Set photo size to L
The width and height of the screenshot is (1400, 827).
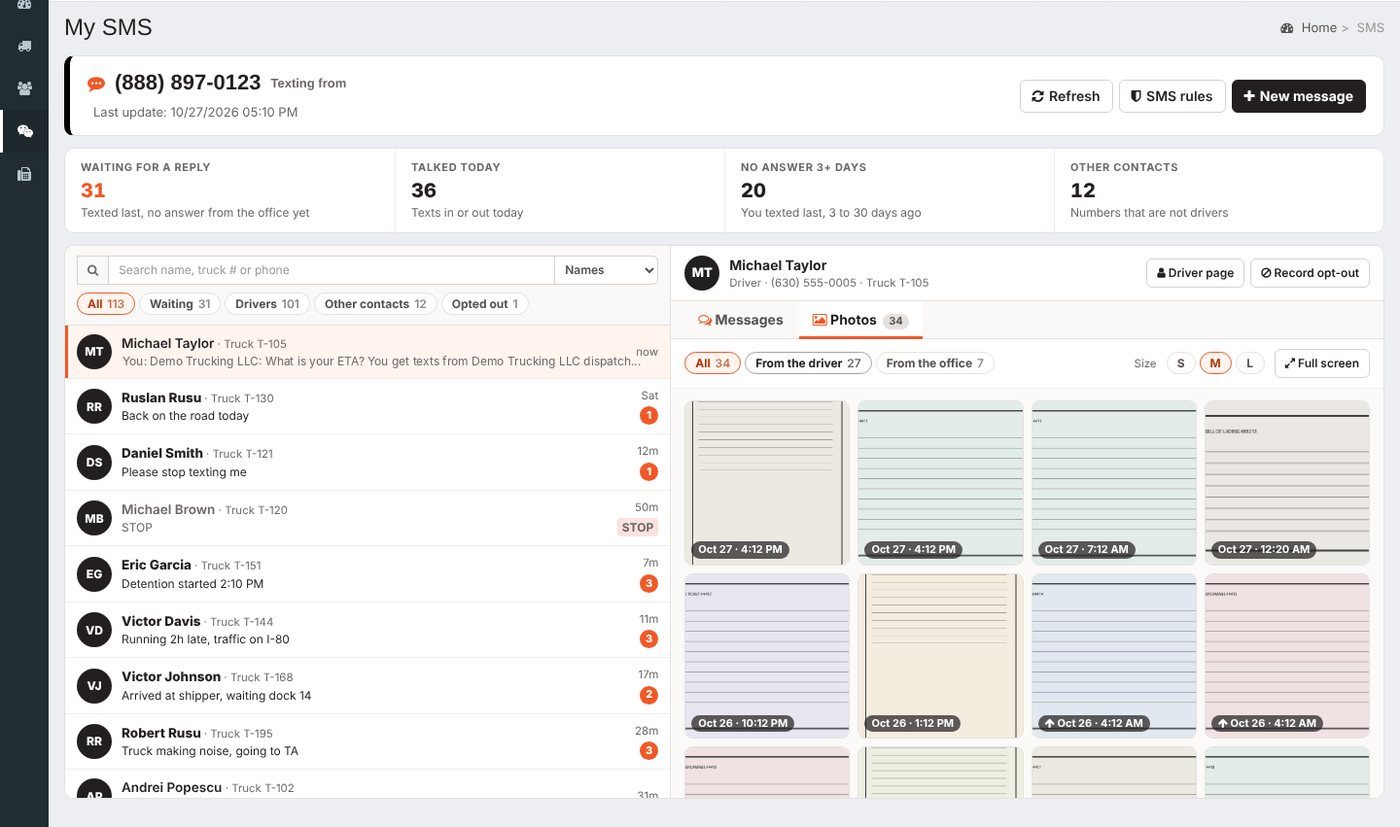pos(1249,363)
